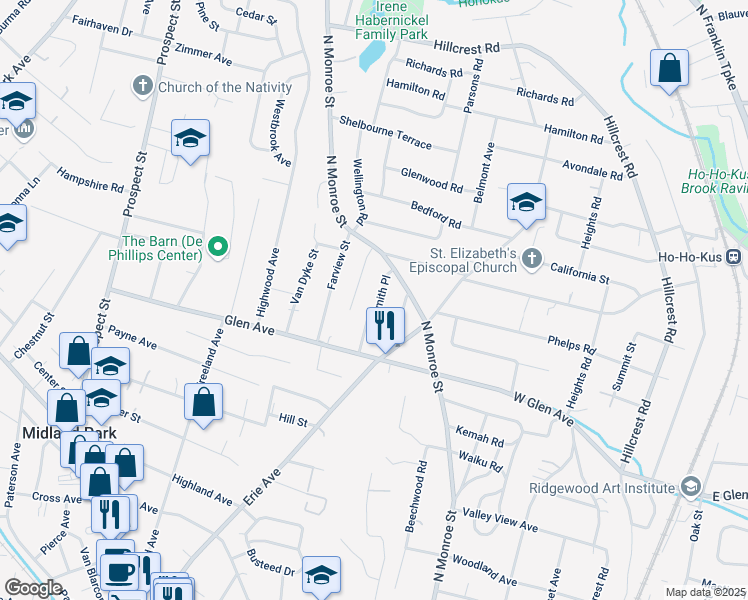Open the school marker near Bedford Rd
Viewport: 748px width, 600px height.
[x=526, y=204]
